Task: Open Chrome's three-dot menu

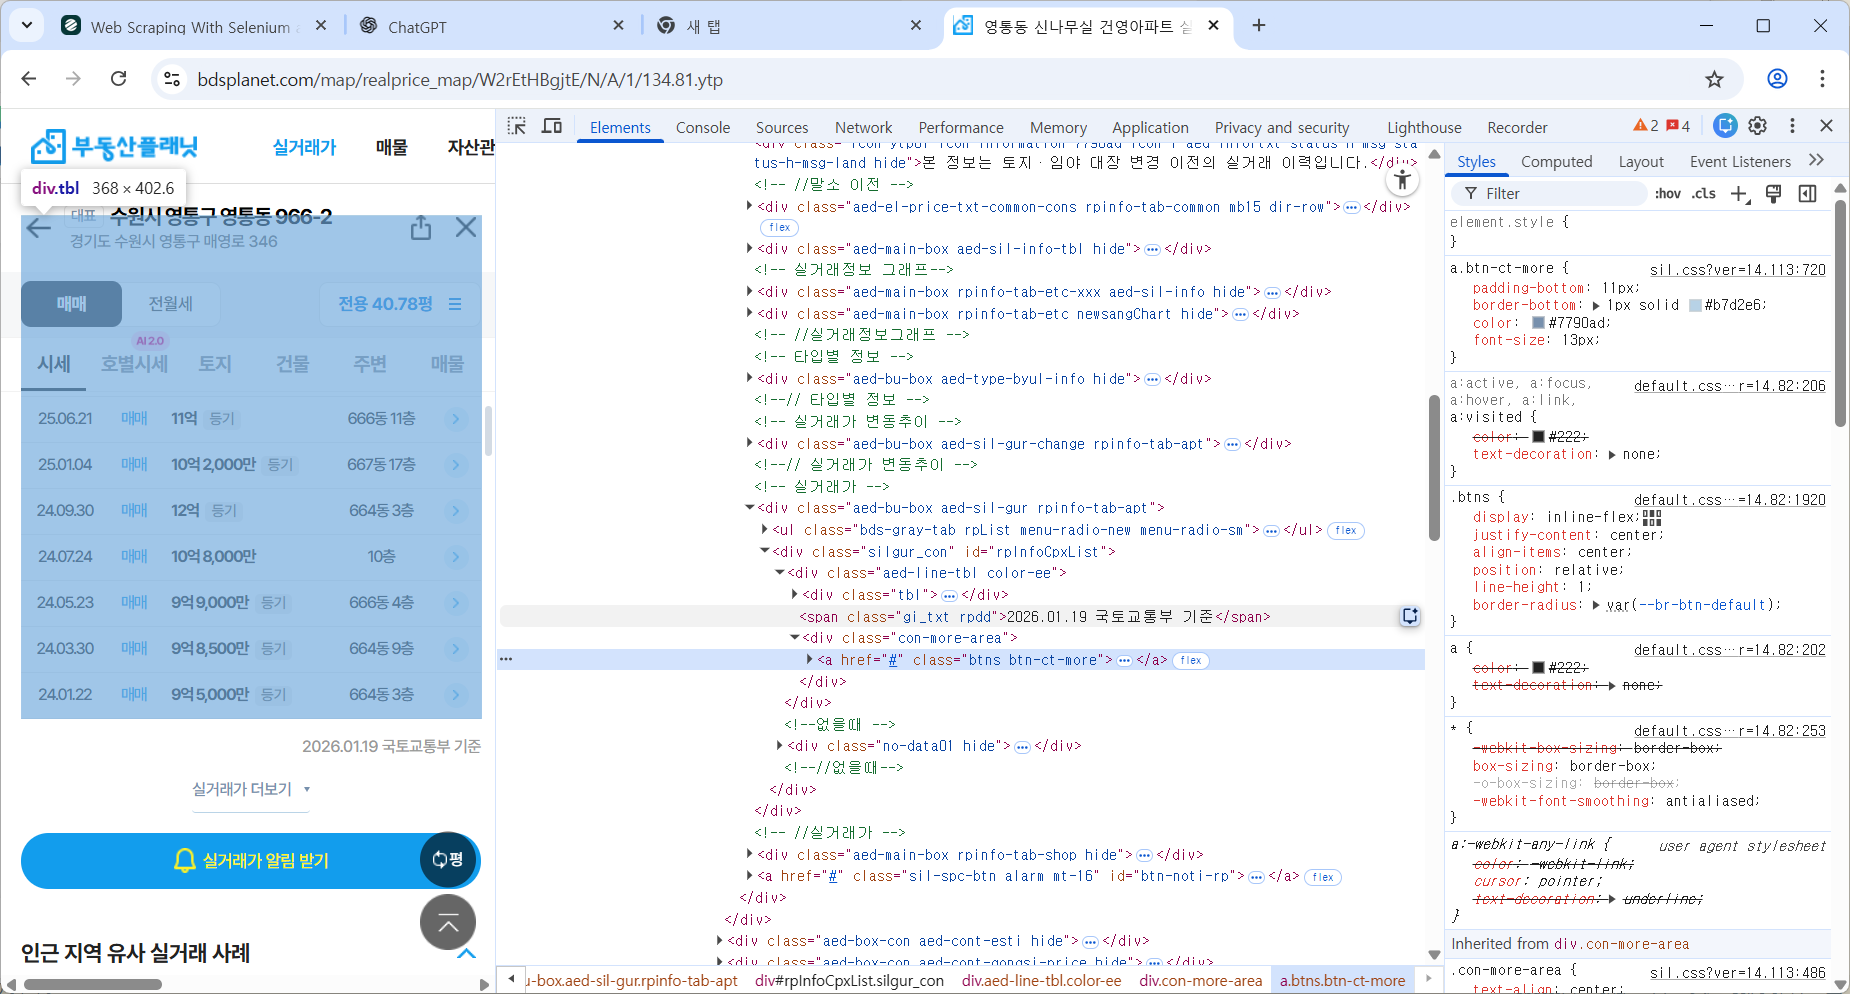Action: 1822,79
